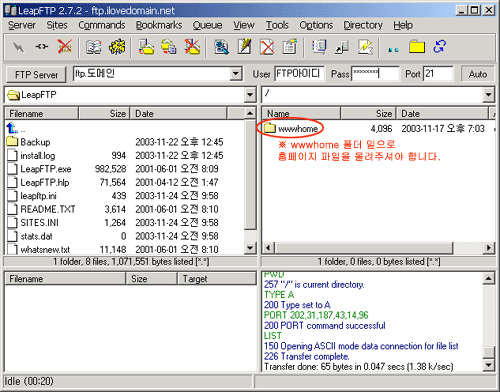Click the queue Target column header
The image size is (500, 392).
pos(216,278)
